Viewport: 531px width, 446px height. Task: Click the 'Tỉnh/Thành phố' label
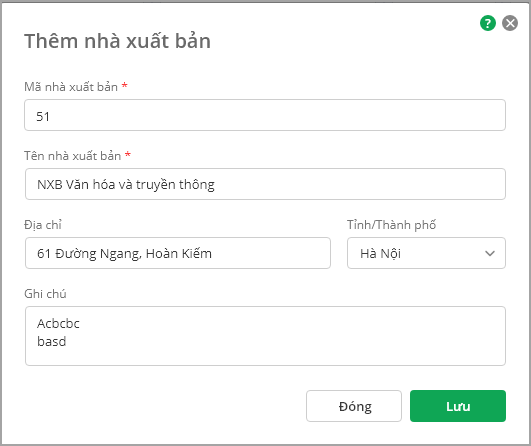pos(391,225)
